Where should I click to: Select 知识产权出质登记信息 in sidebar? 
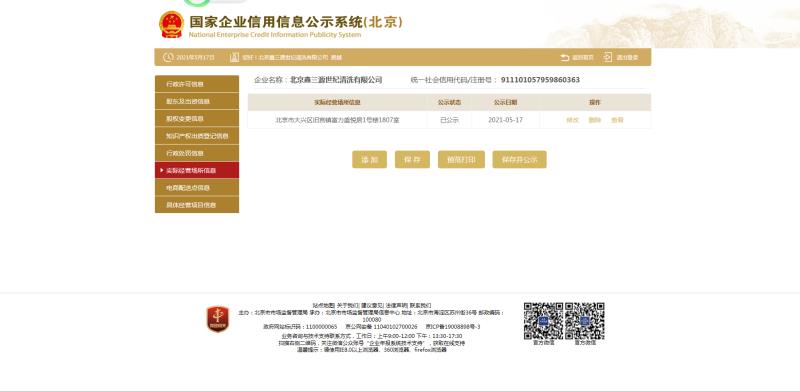[x=197, y=136]
